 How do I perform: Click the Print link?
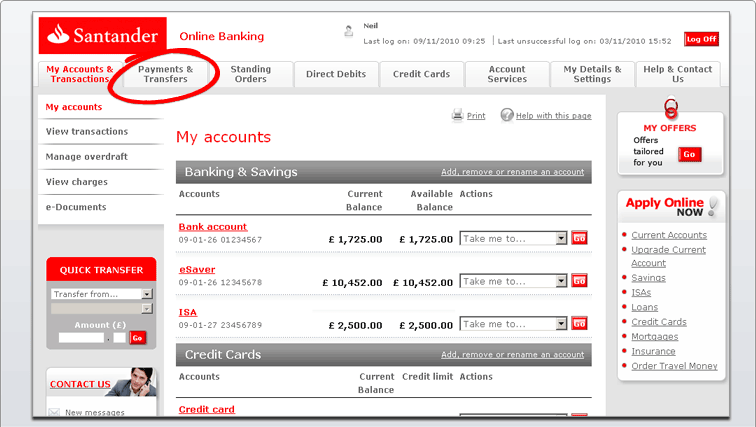[476, 116]
